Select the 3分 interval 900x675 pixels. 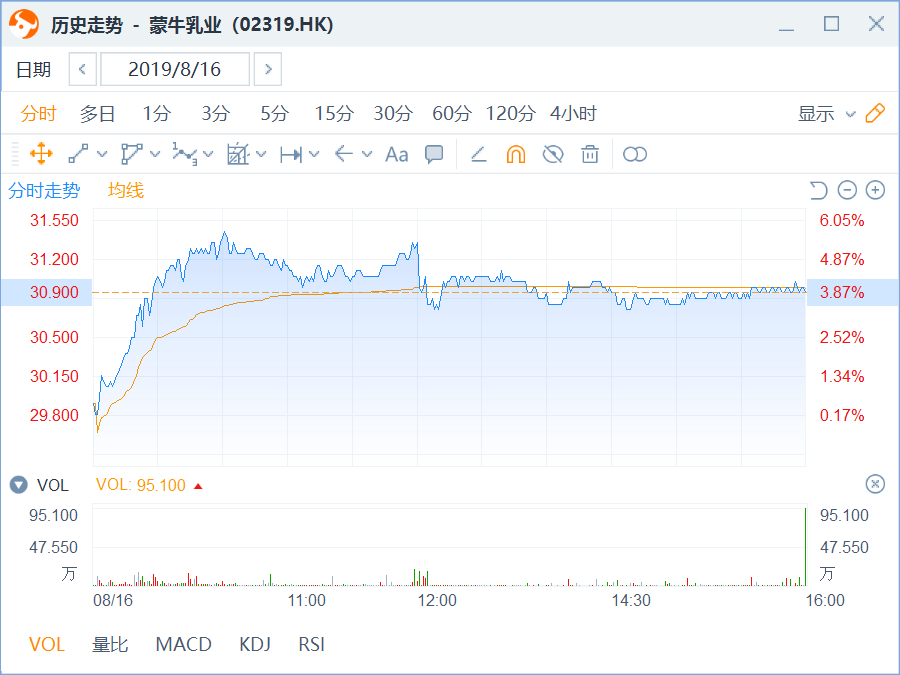(x=215, y=114)
